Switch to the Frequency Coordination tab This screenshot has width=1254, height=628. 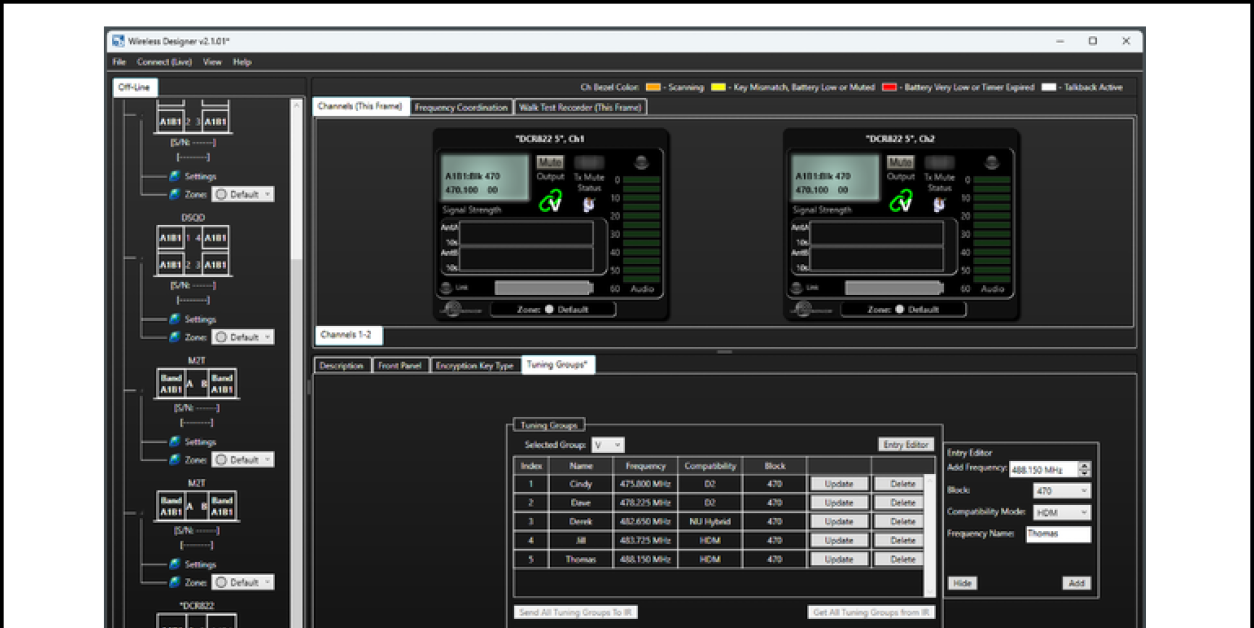[461, 107]
